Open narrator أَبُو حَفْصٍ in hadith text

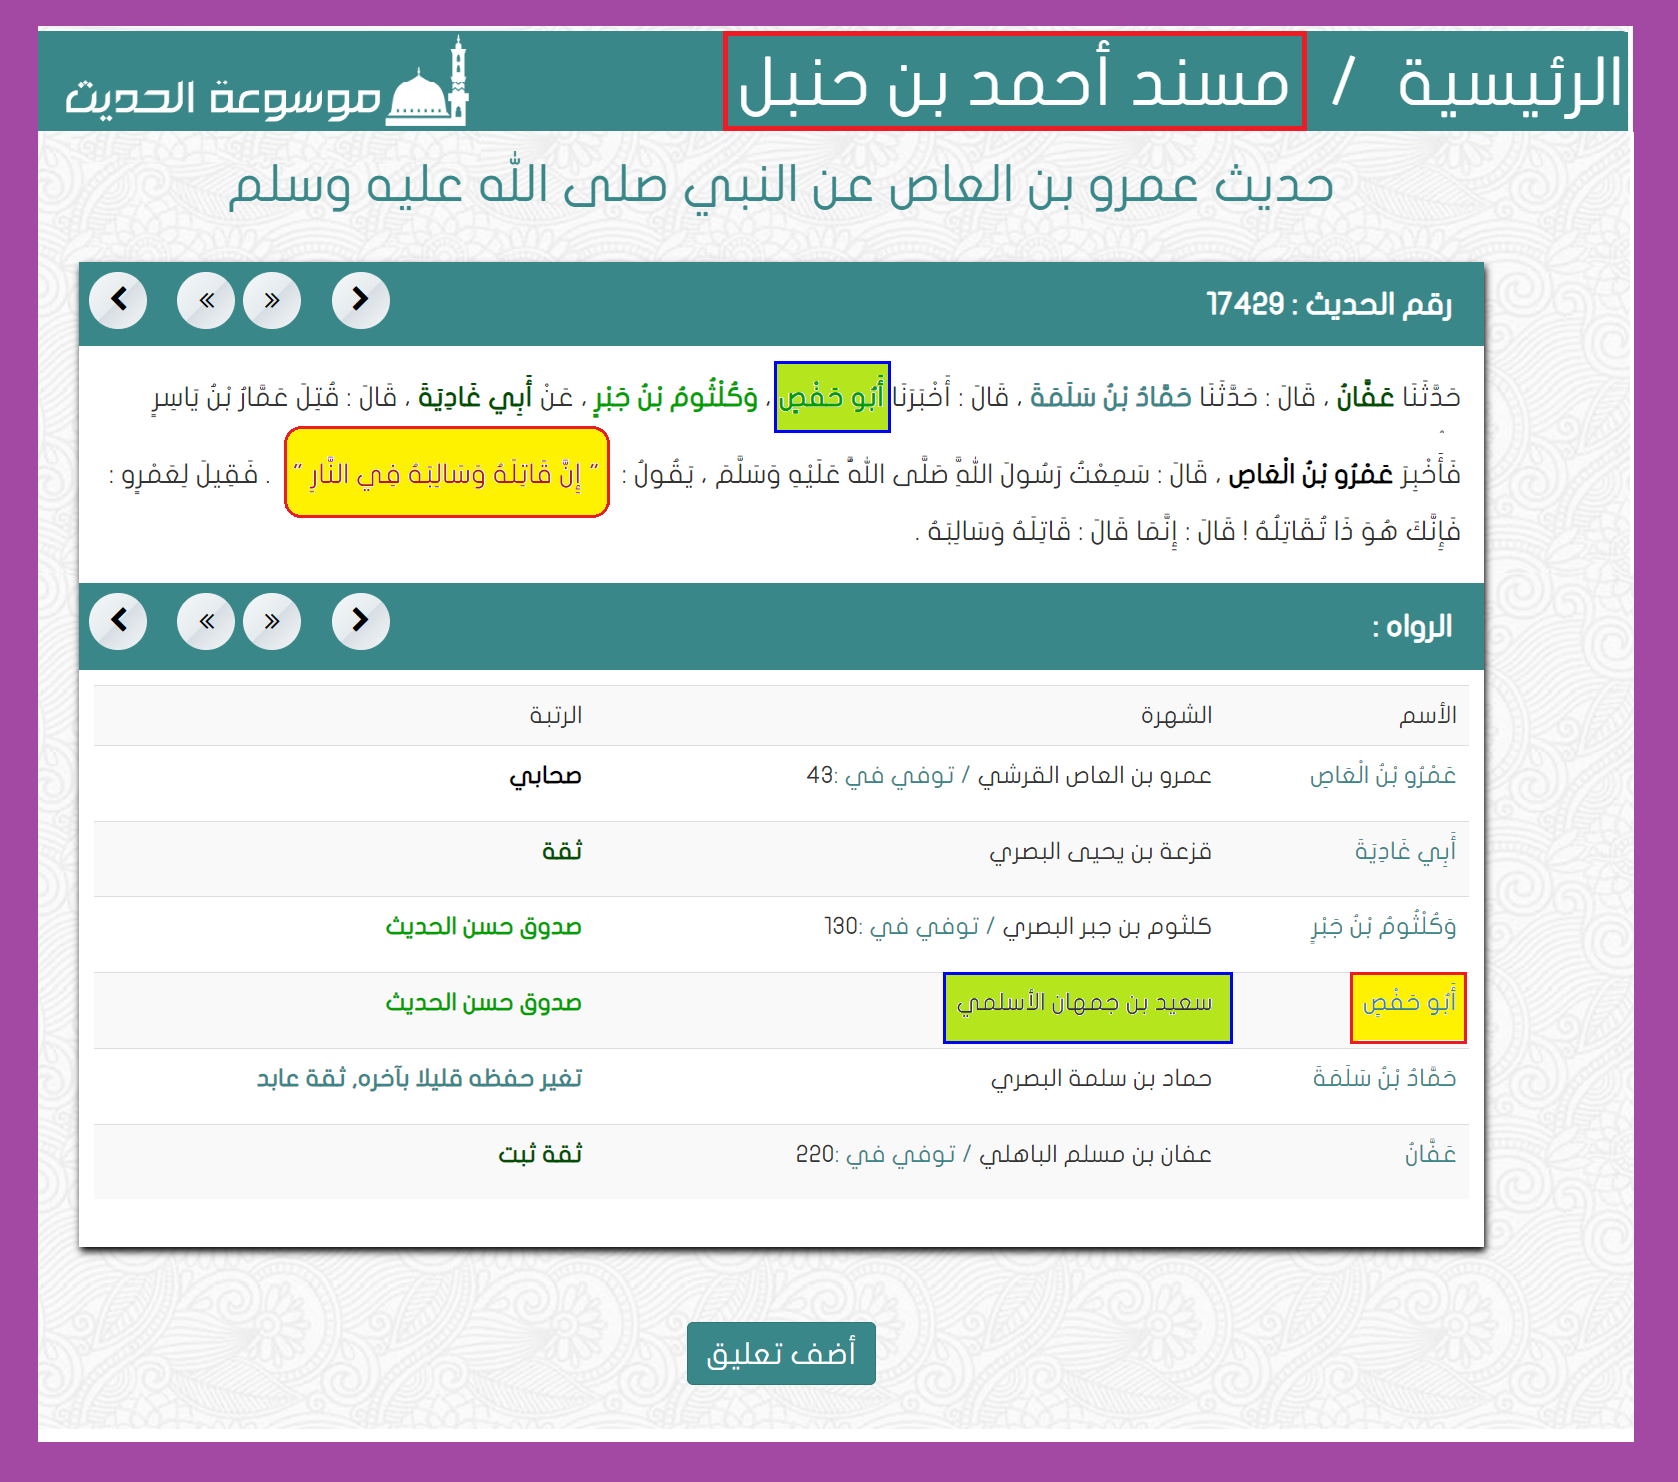pos(832,397)
